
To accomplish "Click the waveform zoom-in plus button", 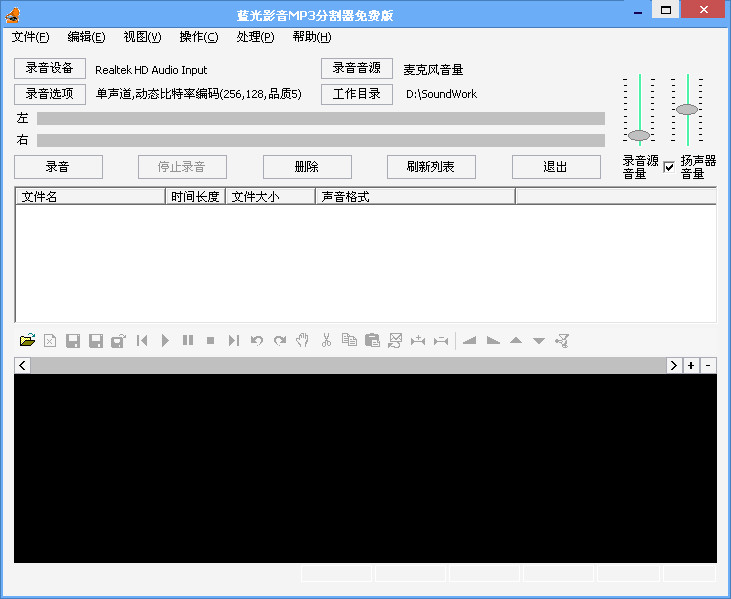I will pyautogui.click(x=691, y=365).
